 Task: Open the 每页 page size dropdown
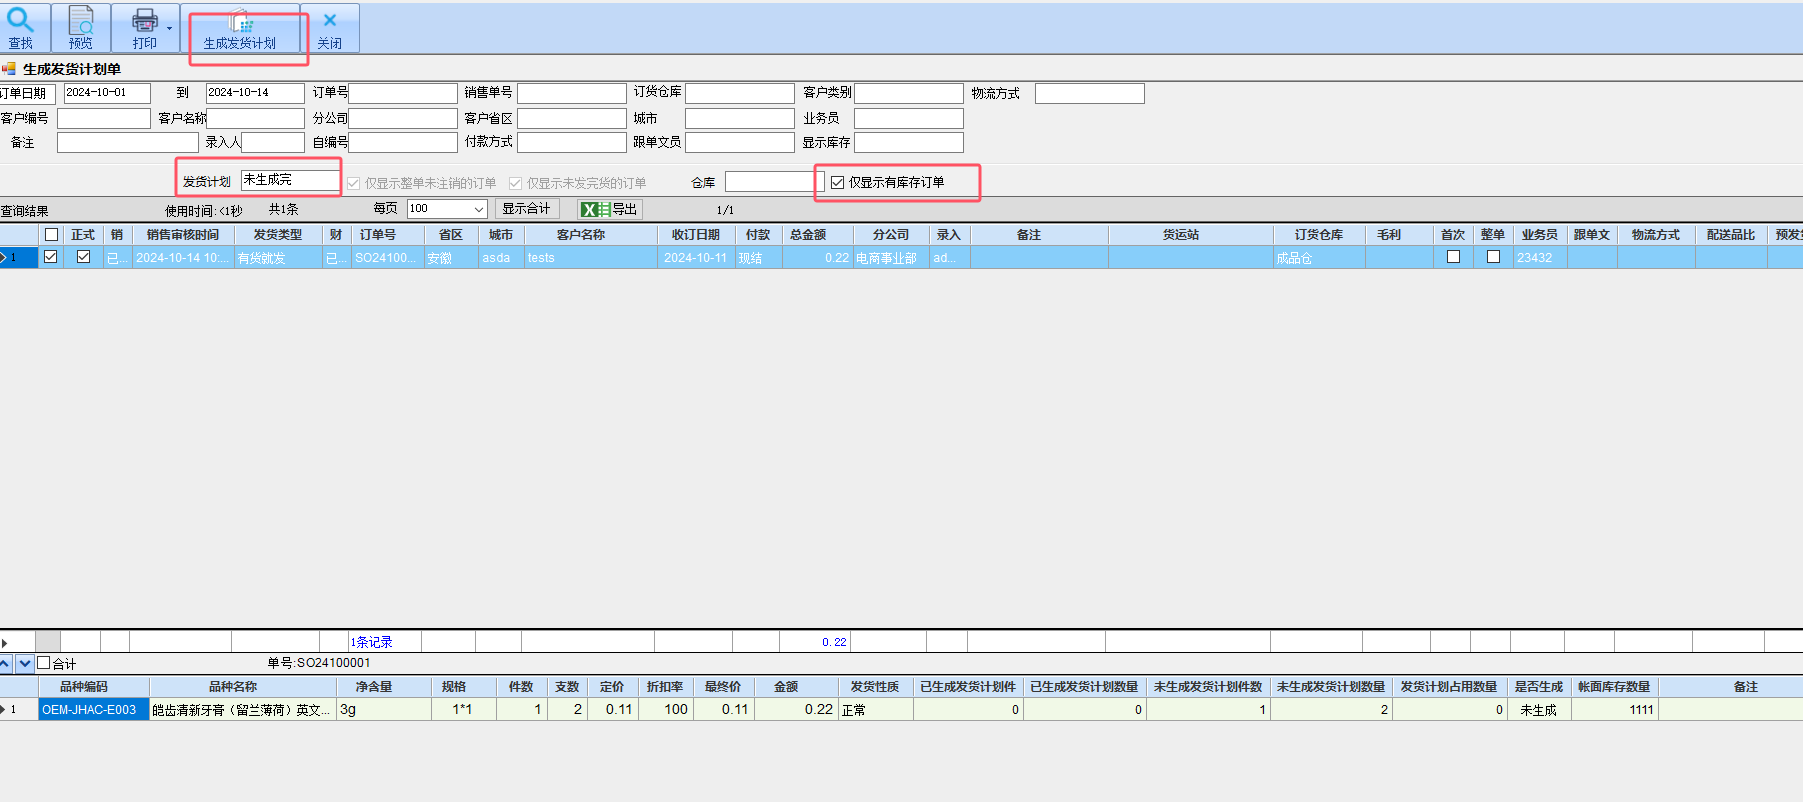tap(479, 209)
